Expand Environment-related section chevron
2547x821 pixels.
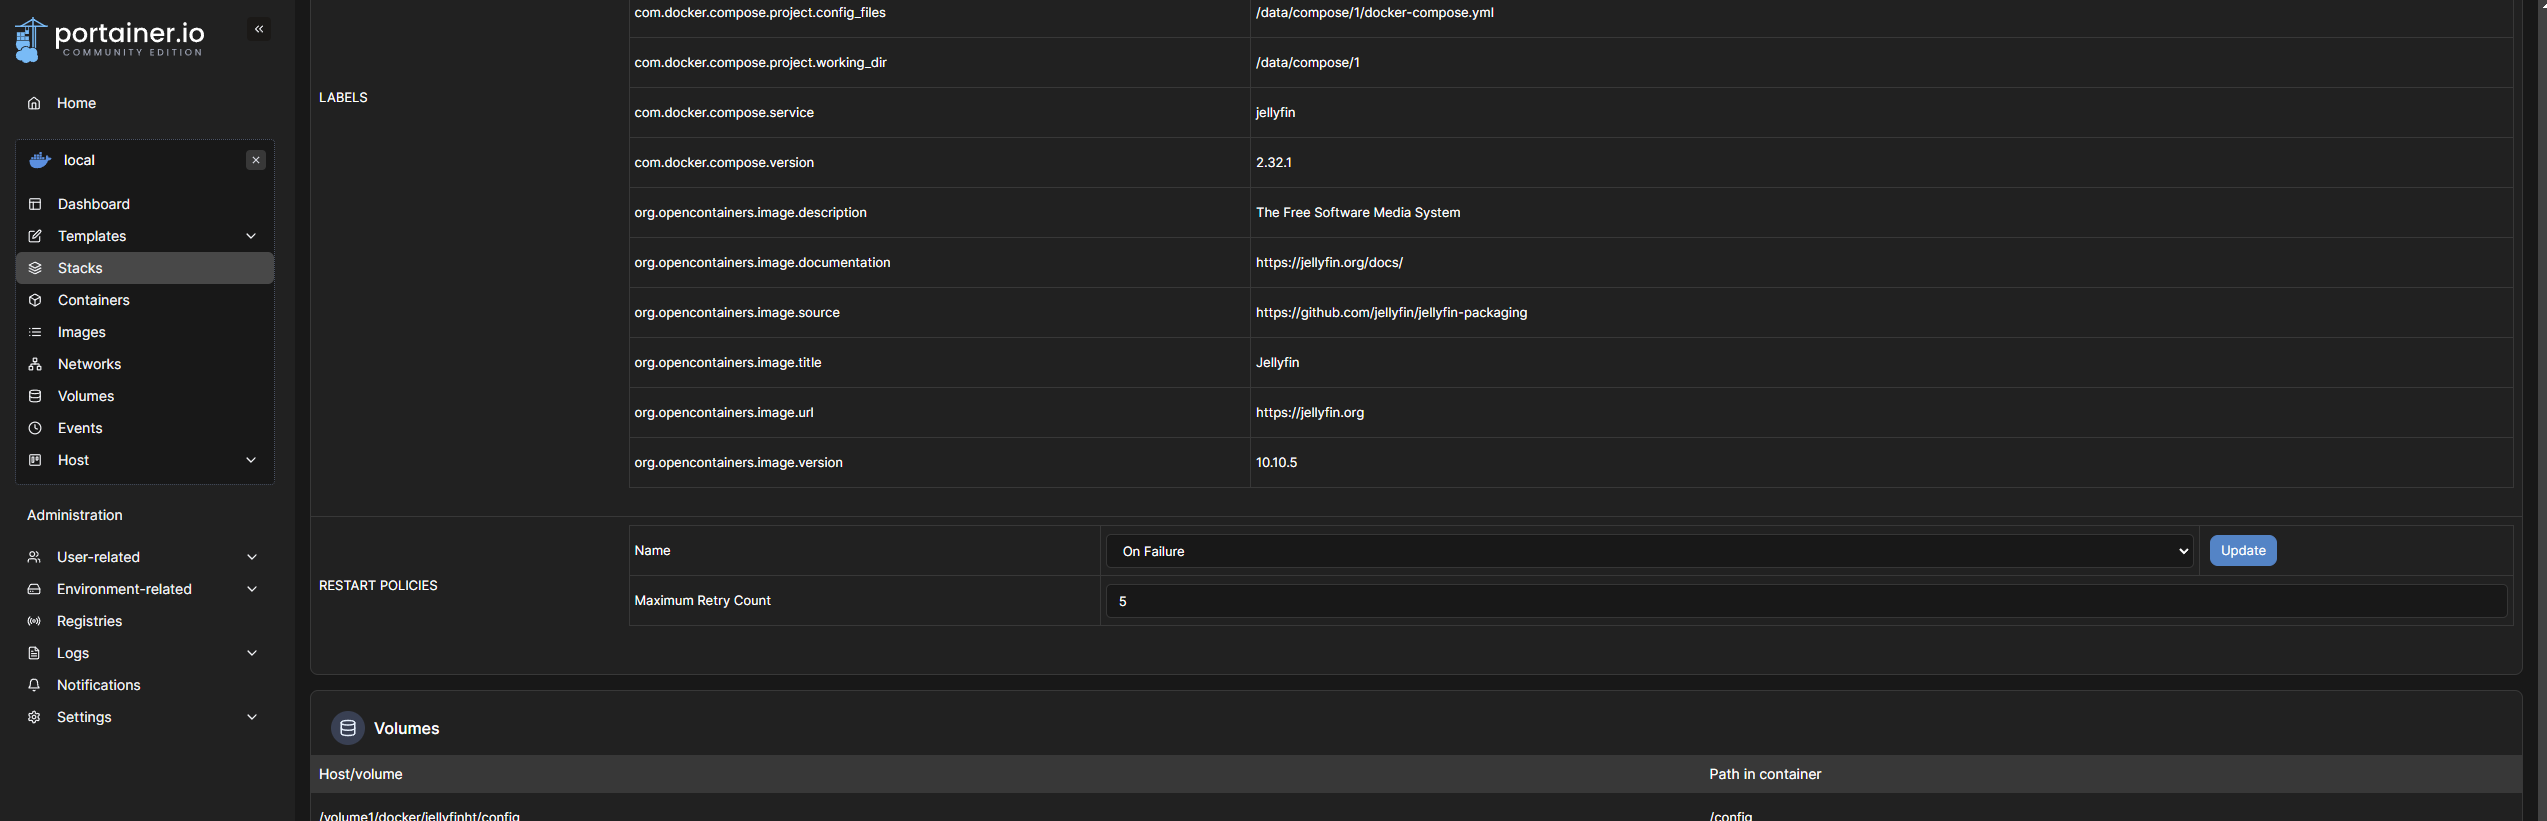pos(252,589)
